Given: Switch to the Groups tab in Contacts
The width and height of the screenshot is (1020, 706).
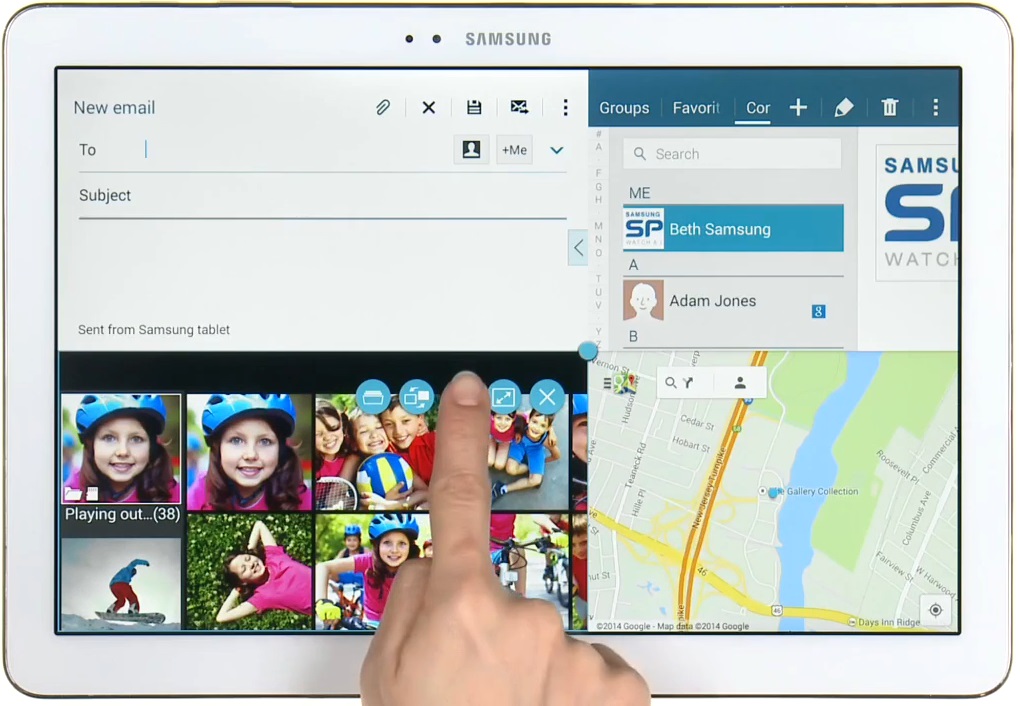Looking at the screenshot, I should click(x=624, y=108).
